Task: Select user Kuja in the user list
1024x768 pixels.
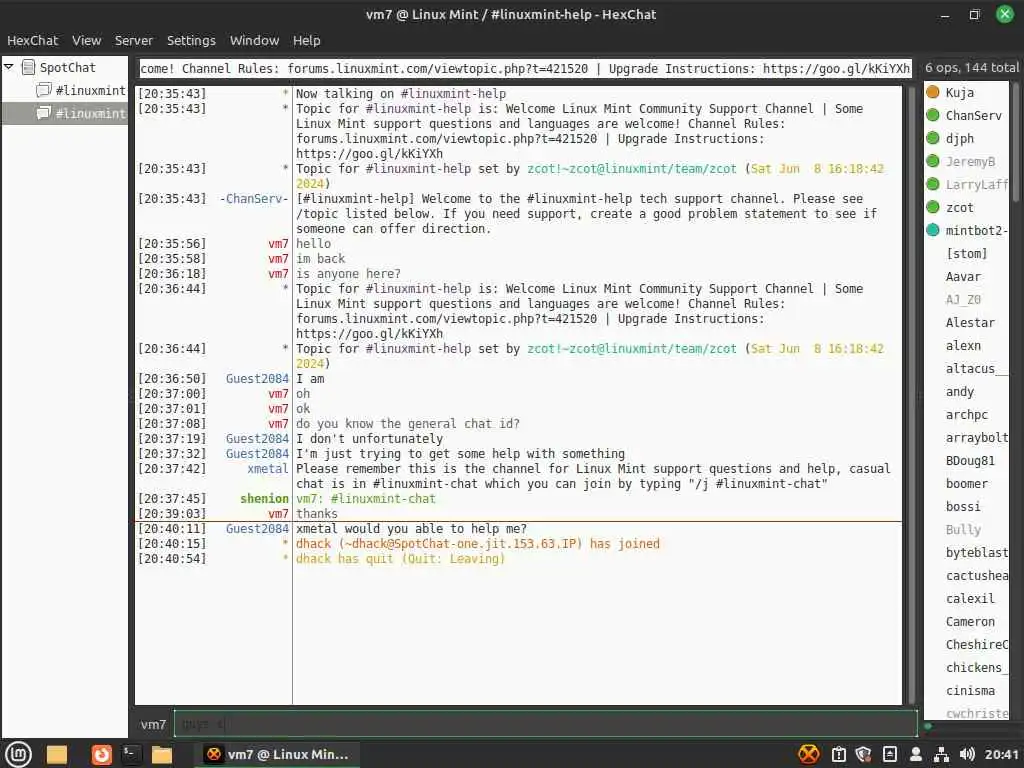Action: tap(959, 92)
